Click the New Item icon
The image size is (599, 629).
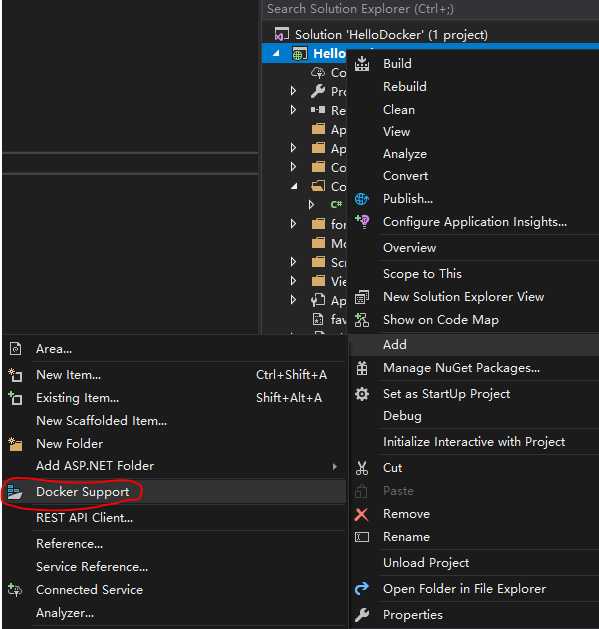point(15,375)
